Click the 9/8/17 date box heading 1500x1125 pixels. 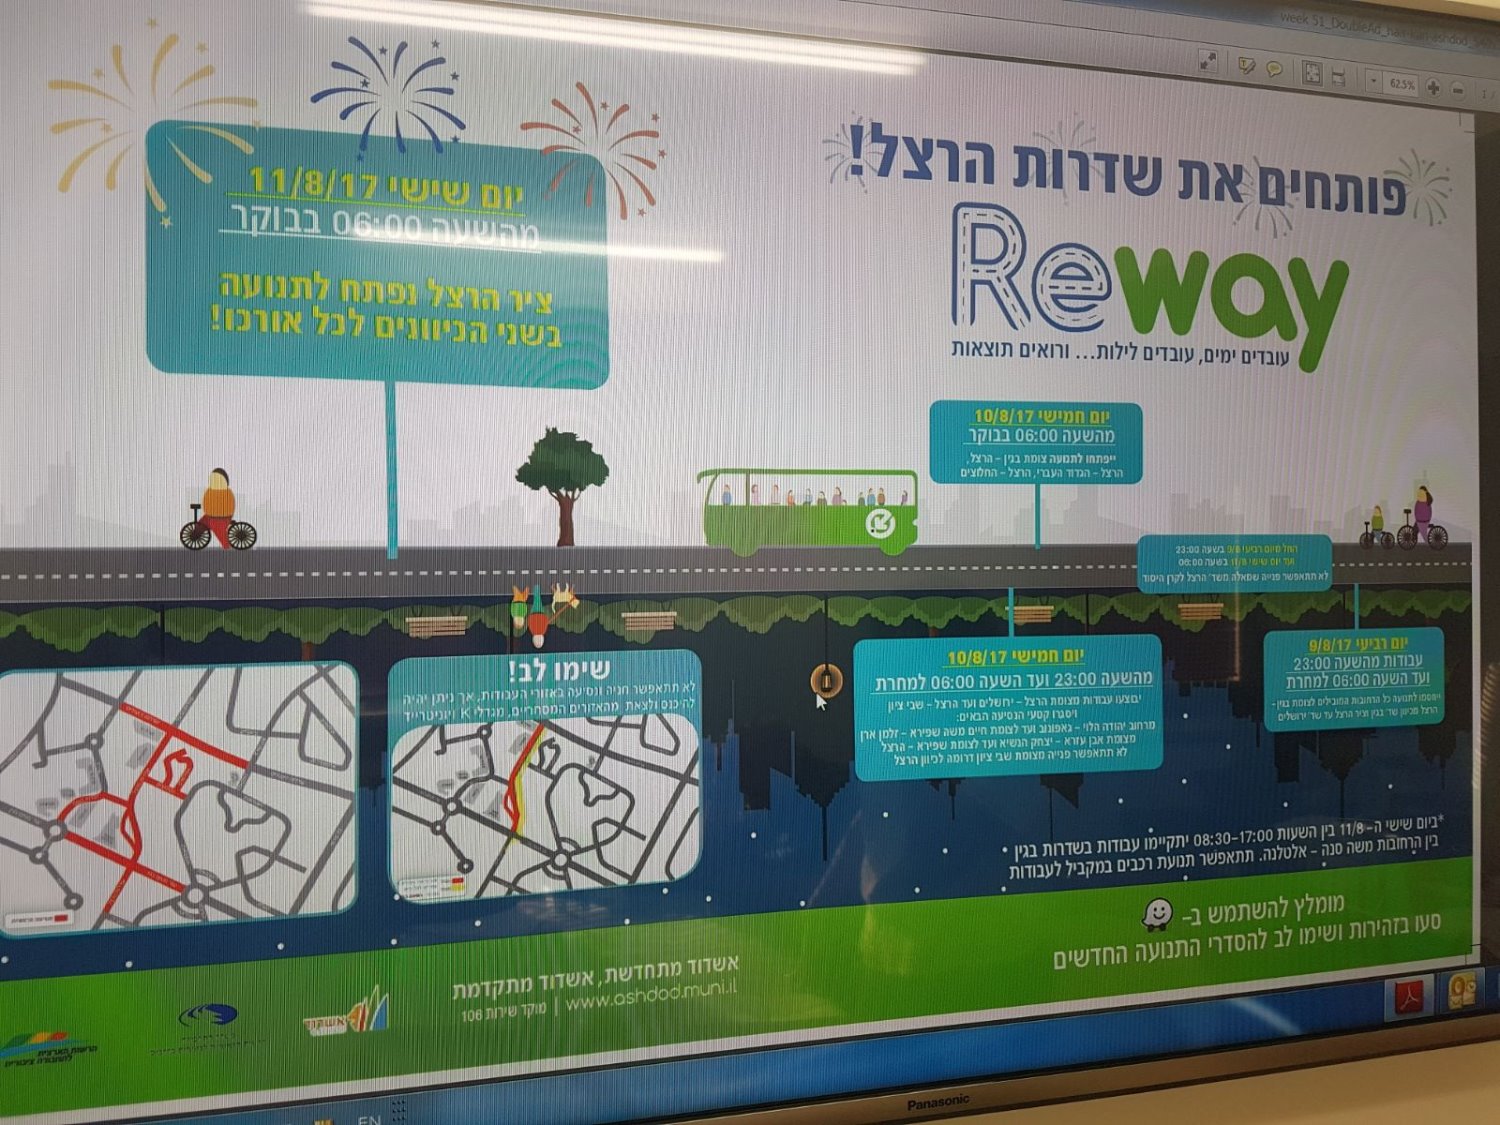click(1357, 645)
